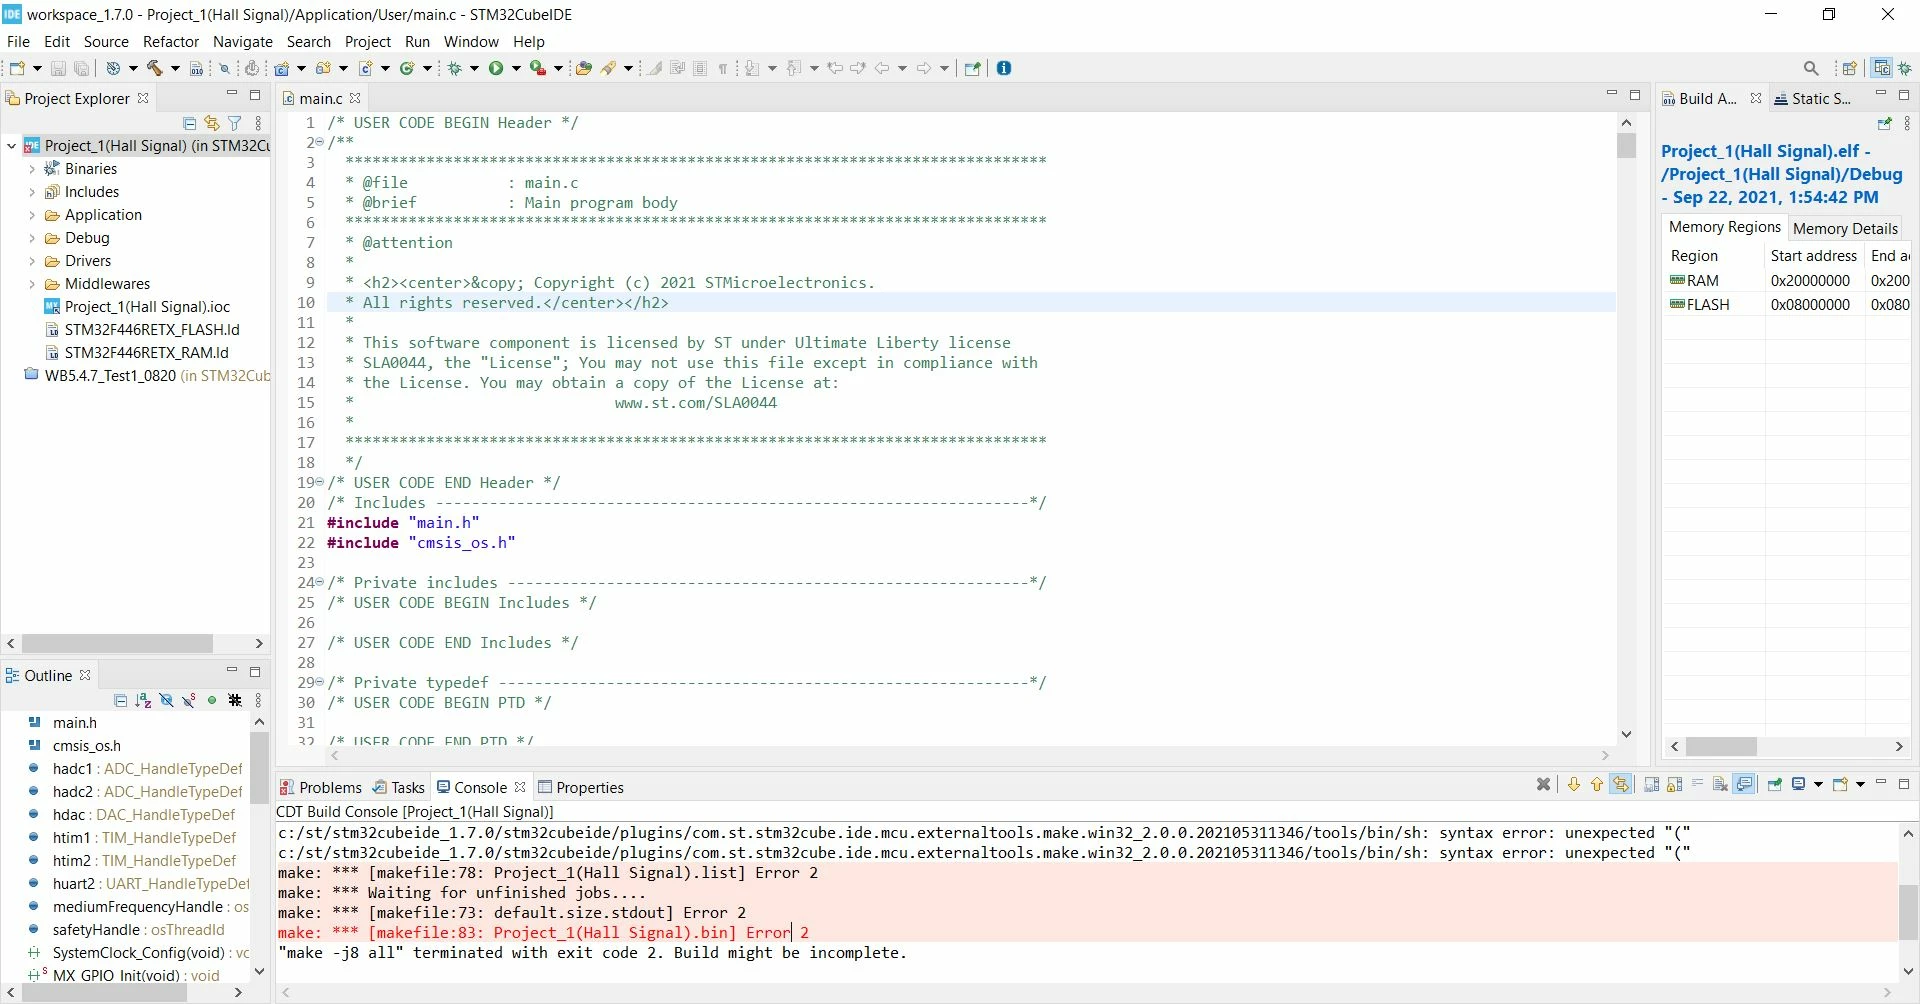
Task: Click Project Explorer horizontal scrollbar thumb
Action: (117, 643)
